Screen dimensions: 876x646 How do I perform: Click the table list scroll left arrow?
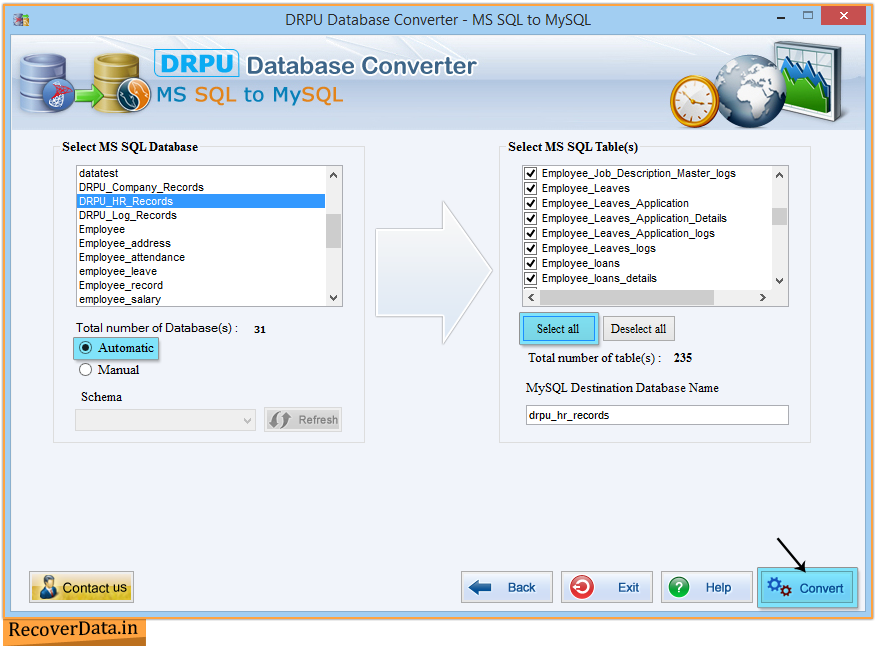click(x=531, y=297)
